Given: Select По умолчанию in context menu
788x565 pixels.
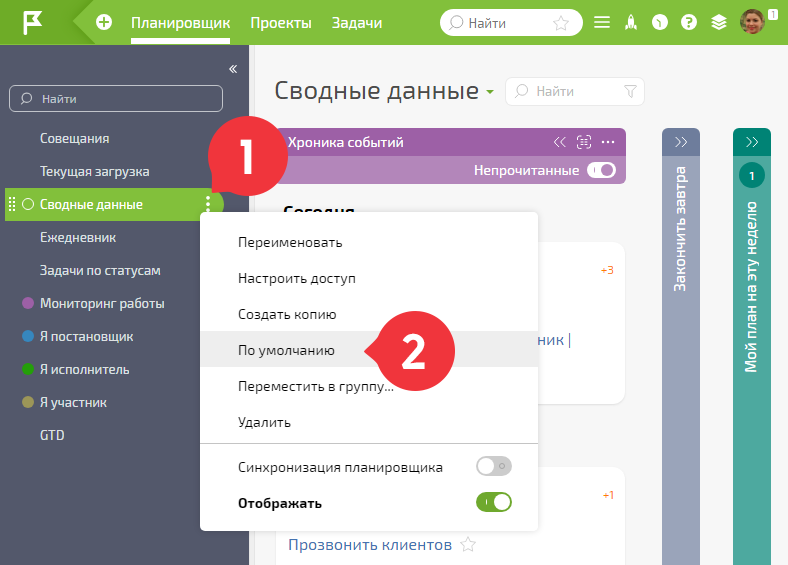Looking at the screenshot, I should [286, 350].
